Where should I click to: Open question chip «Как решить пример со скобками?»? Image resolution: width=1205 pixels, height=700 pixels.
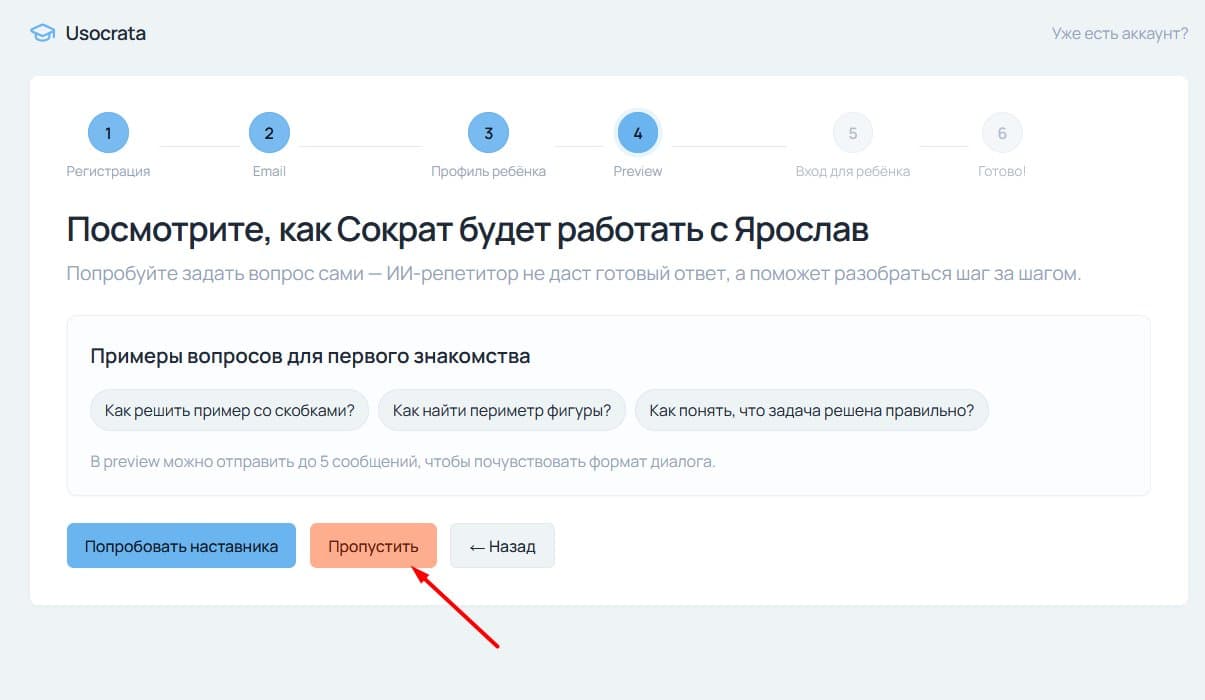[x=229, y=409]
